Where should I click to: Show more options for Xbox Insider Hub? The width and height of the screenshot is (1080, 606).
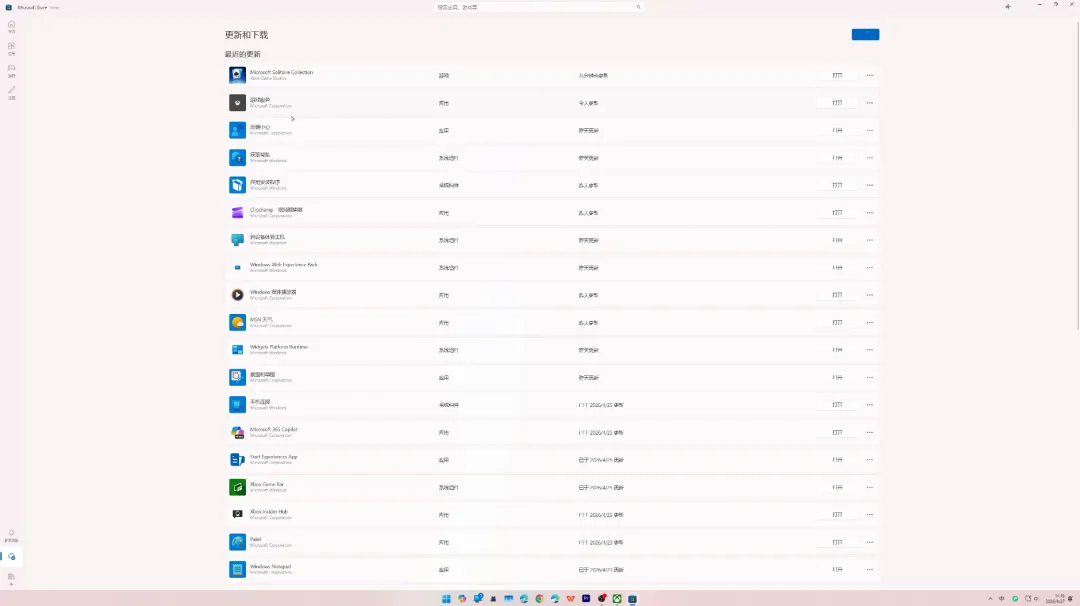pos(870,514)
